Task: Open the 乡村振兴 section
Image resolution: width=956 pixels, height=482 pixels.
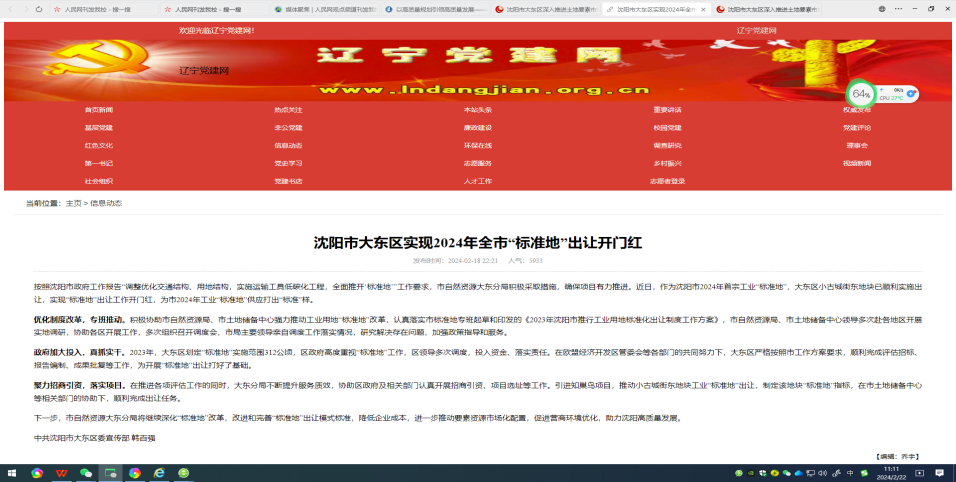Action: [667, 163]
